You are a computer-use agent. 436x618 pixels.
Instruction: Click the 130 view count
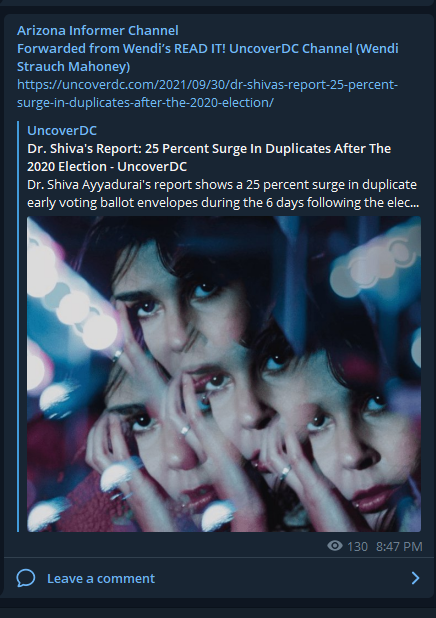(x=357, y=546)
